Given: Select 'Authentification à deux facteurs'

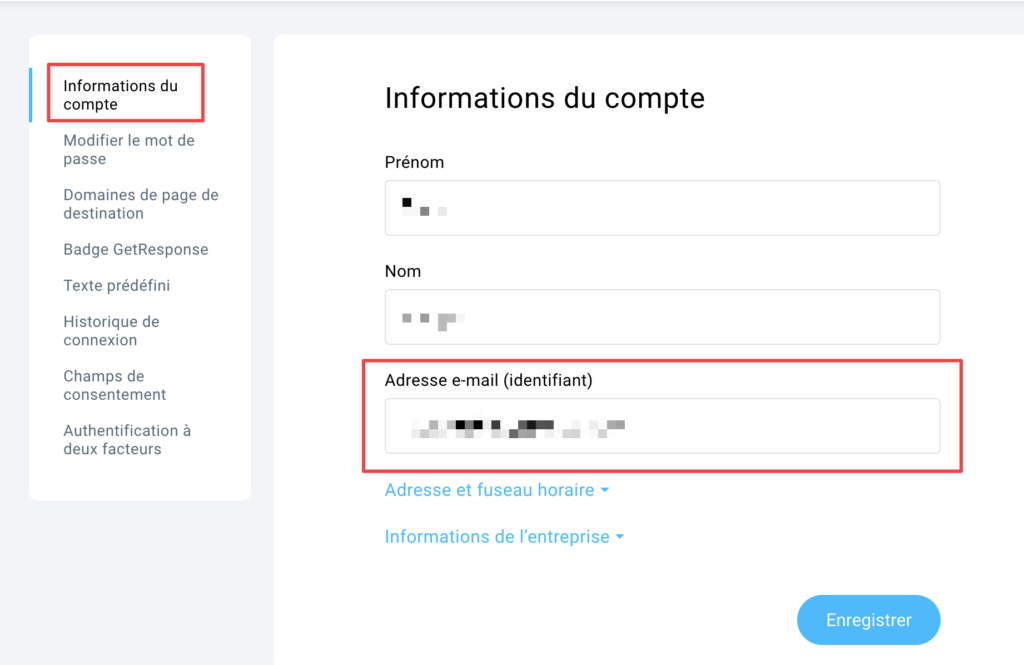Looking at the screenshot, I should pyautogui.click(x=127, y=439).
